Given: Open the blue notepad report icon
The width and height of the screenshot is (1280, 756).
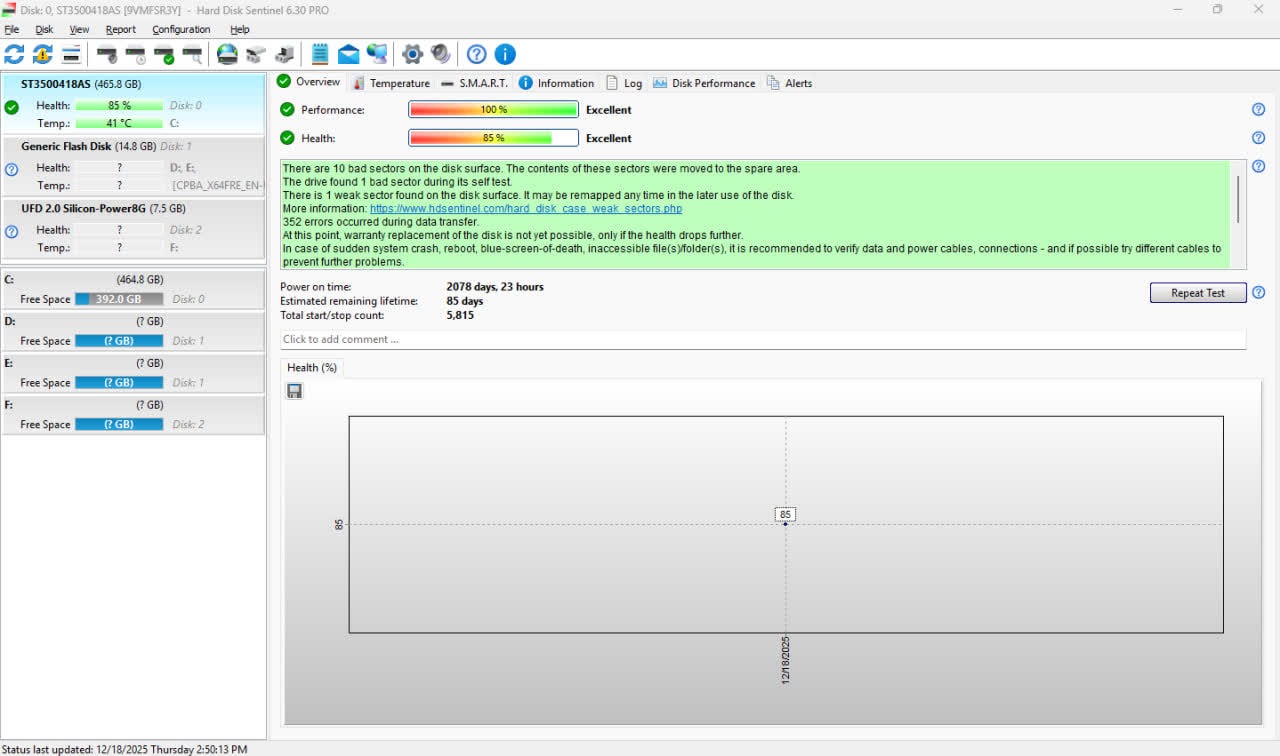Looking at the screenshot, I should (x=320, y=54).
